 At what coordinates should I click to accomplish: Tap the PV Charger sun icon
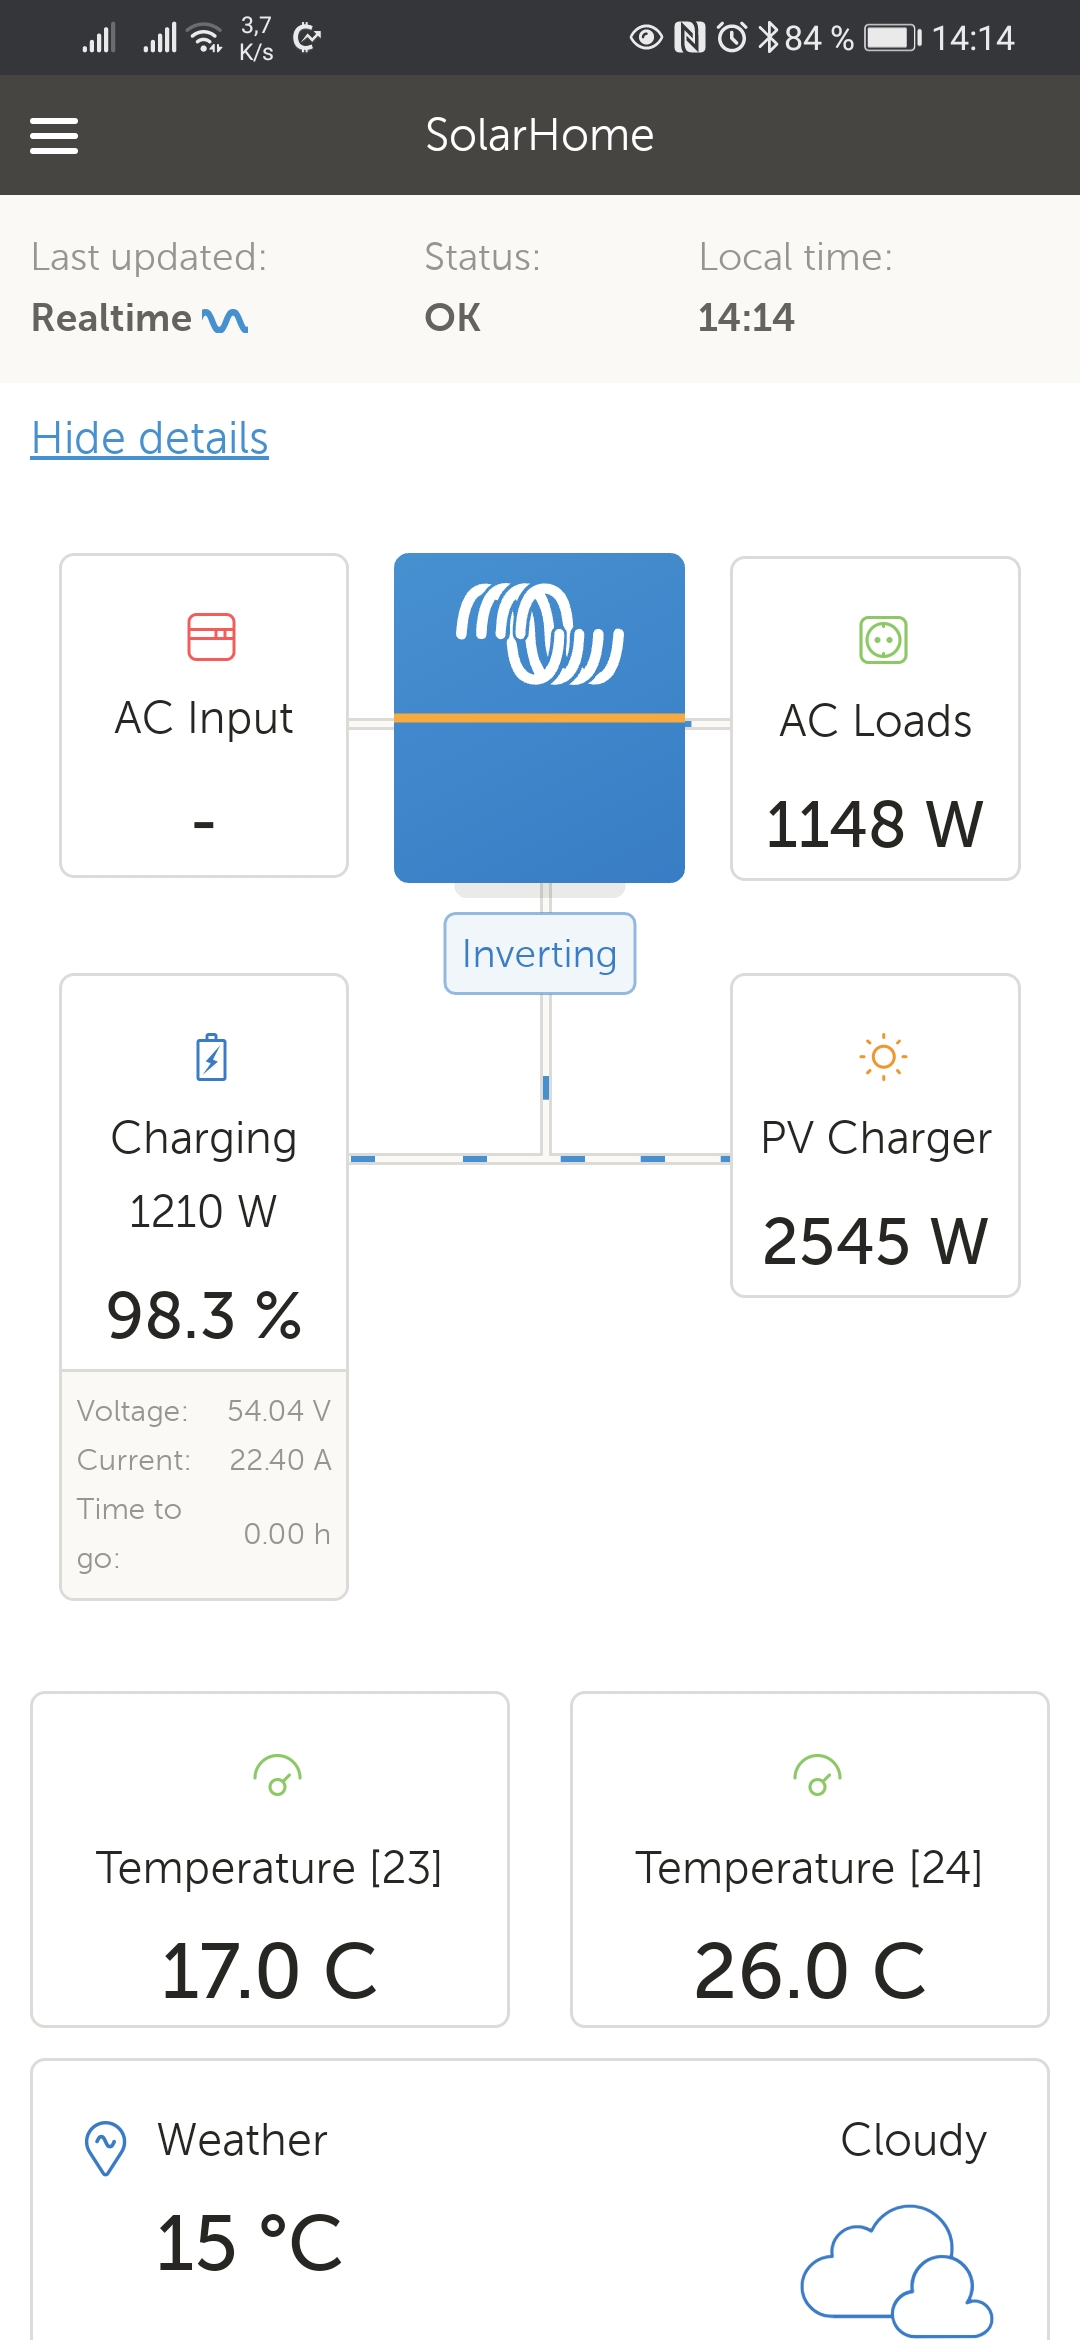tap(883, 1057)
